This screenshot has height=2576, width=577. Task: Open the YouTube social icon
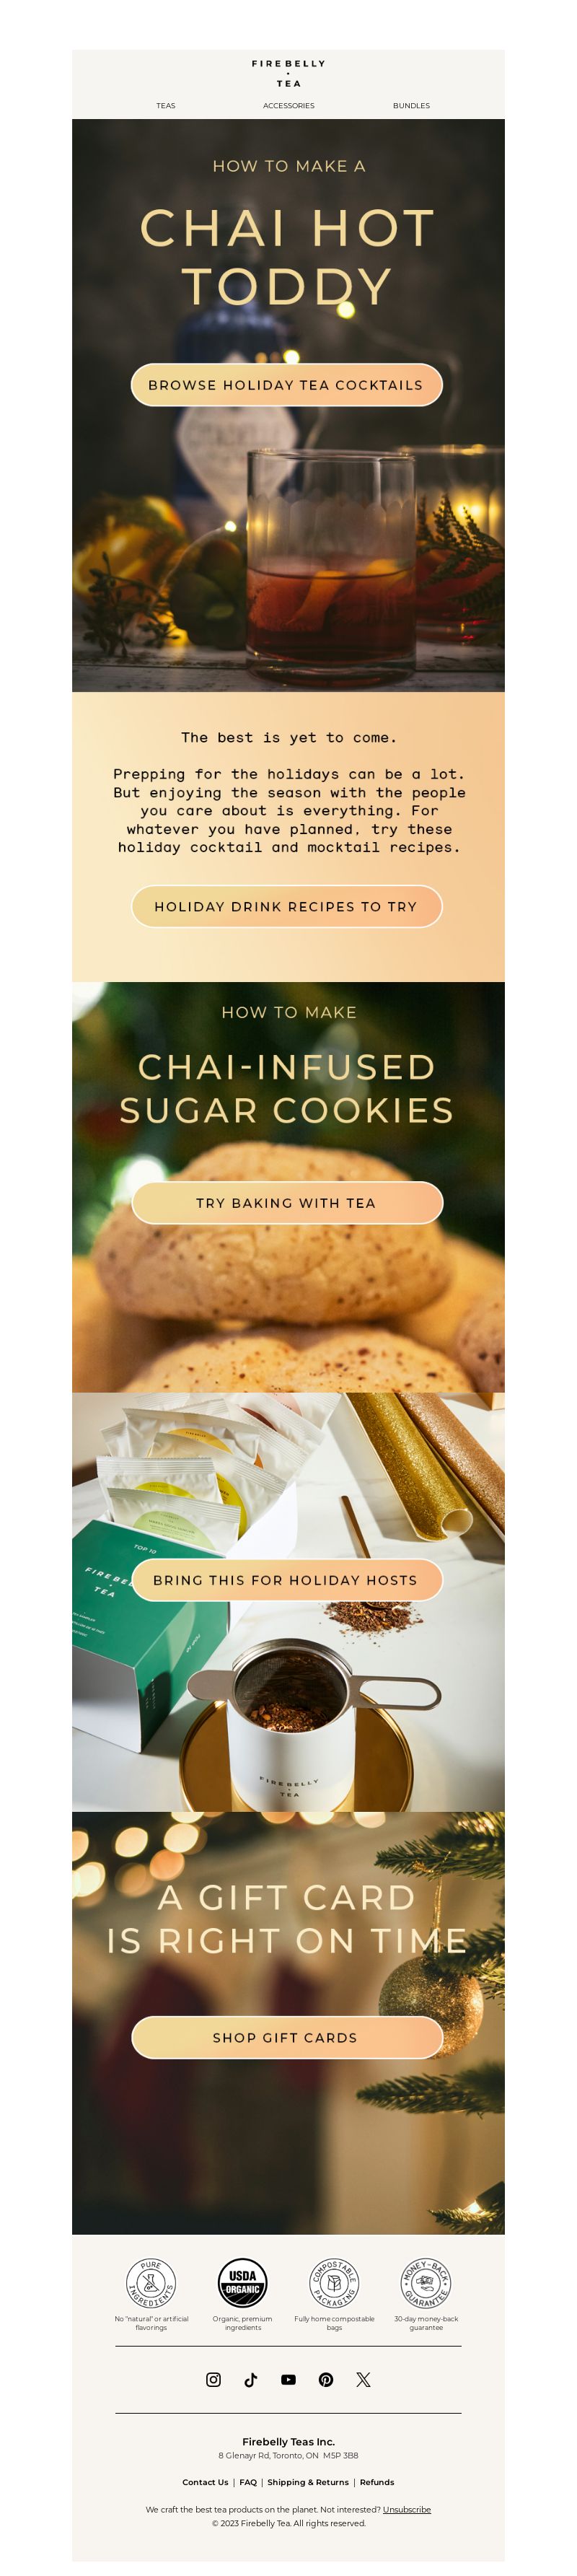[x=288, y=2379]
